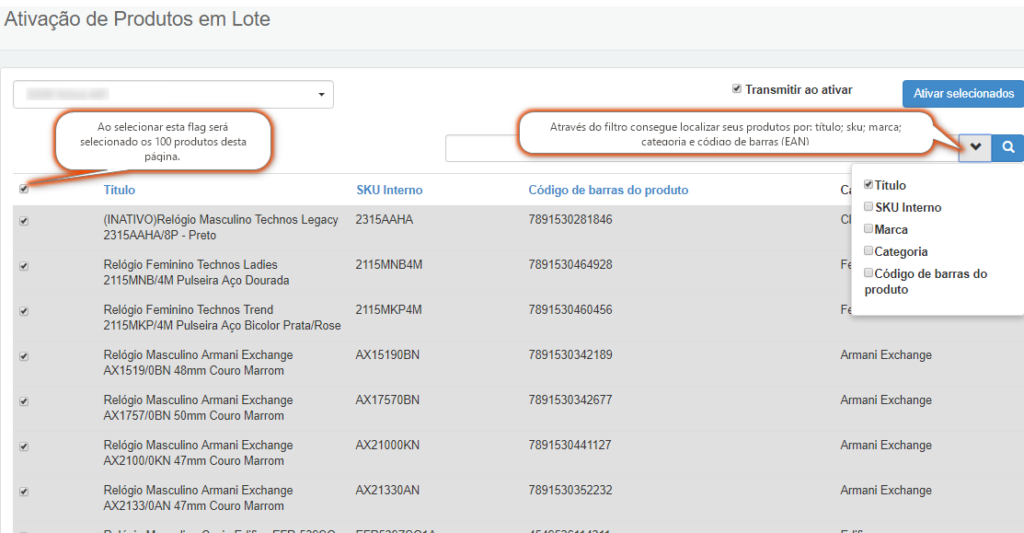Uncheck the Título filter option
The width and height of the screenshot is (1024, 533).
pyautogui.click(x=868, y=185)
